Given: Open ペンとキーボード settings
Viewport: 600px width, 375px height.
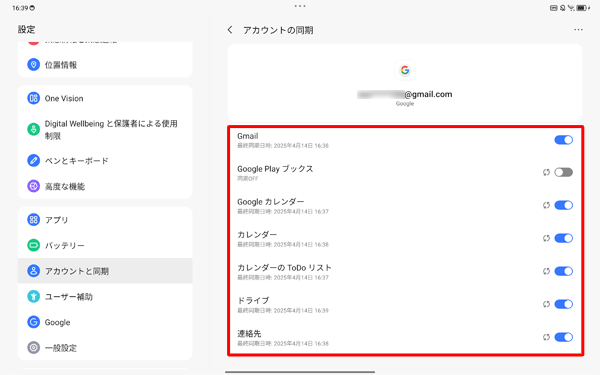Looking at the screenshot, I should pyautogui.click(x=105, y=160).
